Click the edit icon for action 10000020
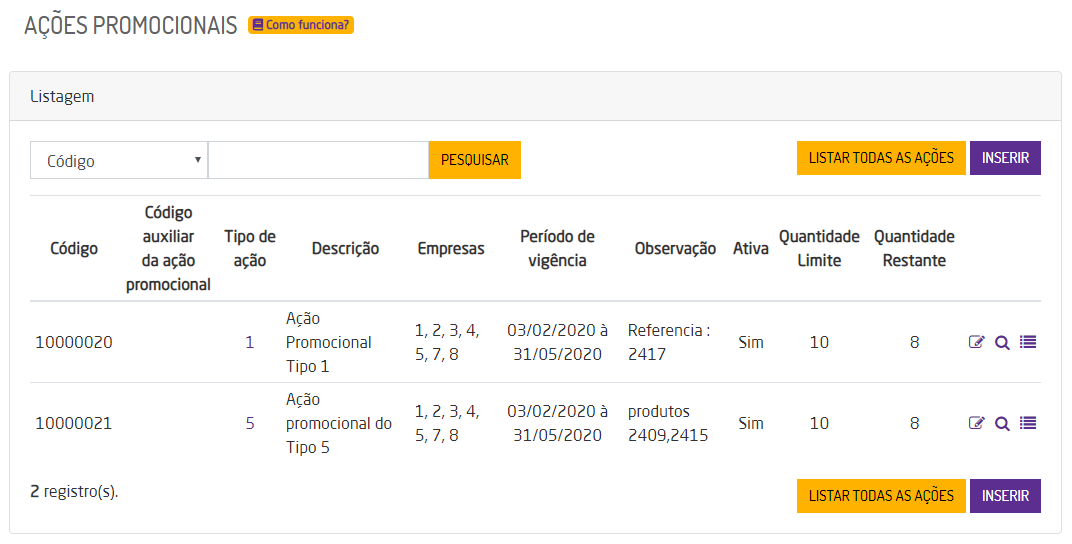Image resolution: width=1072 pixels, height=544 pixels. [x=977, y=342]
